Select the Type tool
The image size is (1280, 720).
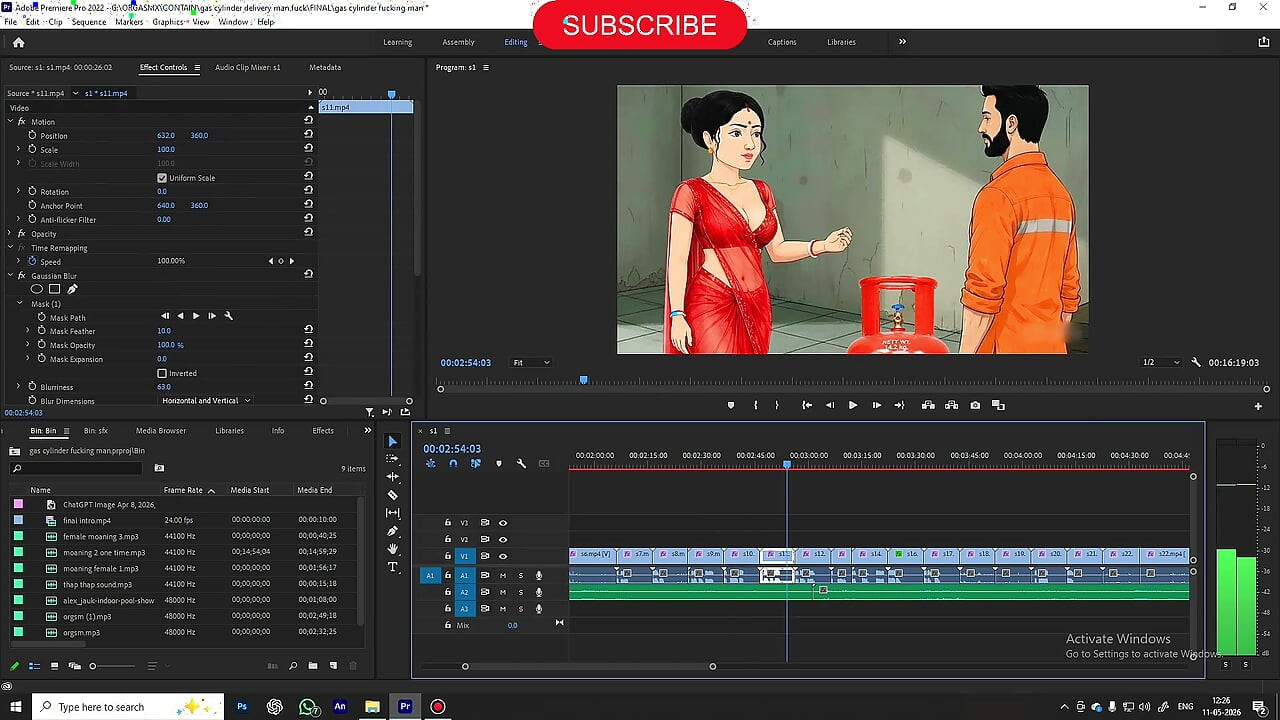click(x=392, y=567)
